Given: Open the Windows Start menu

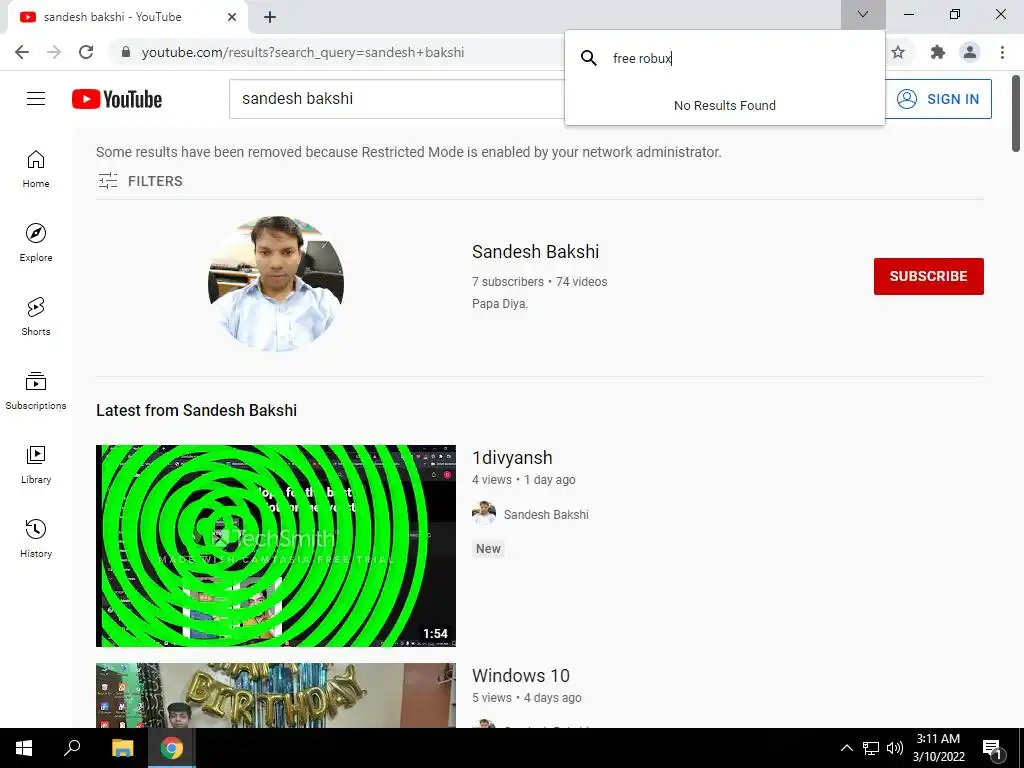Looking at the screenshot, I should tap(24, 748).
